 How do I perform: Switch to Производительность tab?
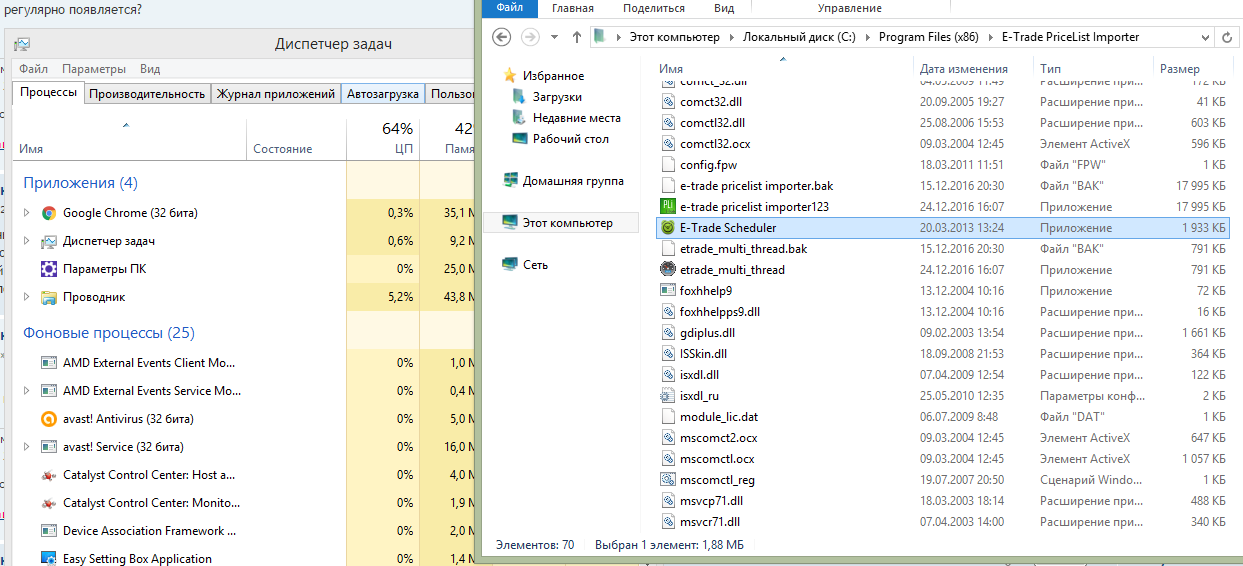click(x=147, y=94)
